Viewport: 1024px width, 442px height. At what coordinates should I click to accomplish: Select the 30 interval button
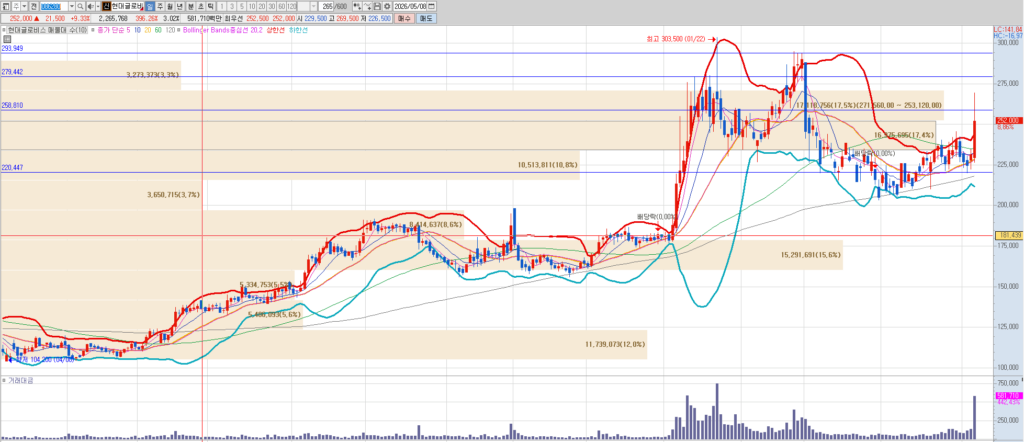(272, 6)
